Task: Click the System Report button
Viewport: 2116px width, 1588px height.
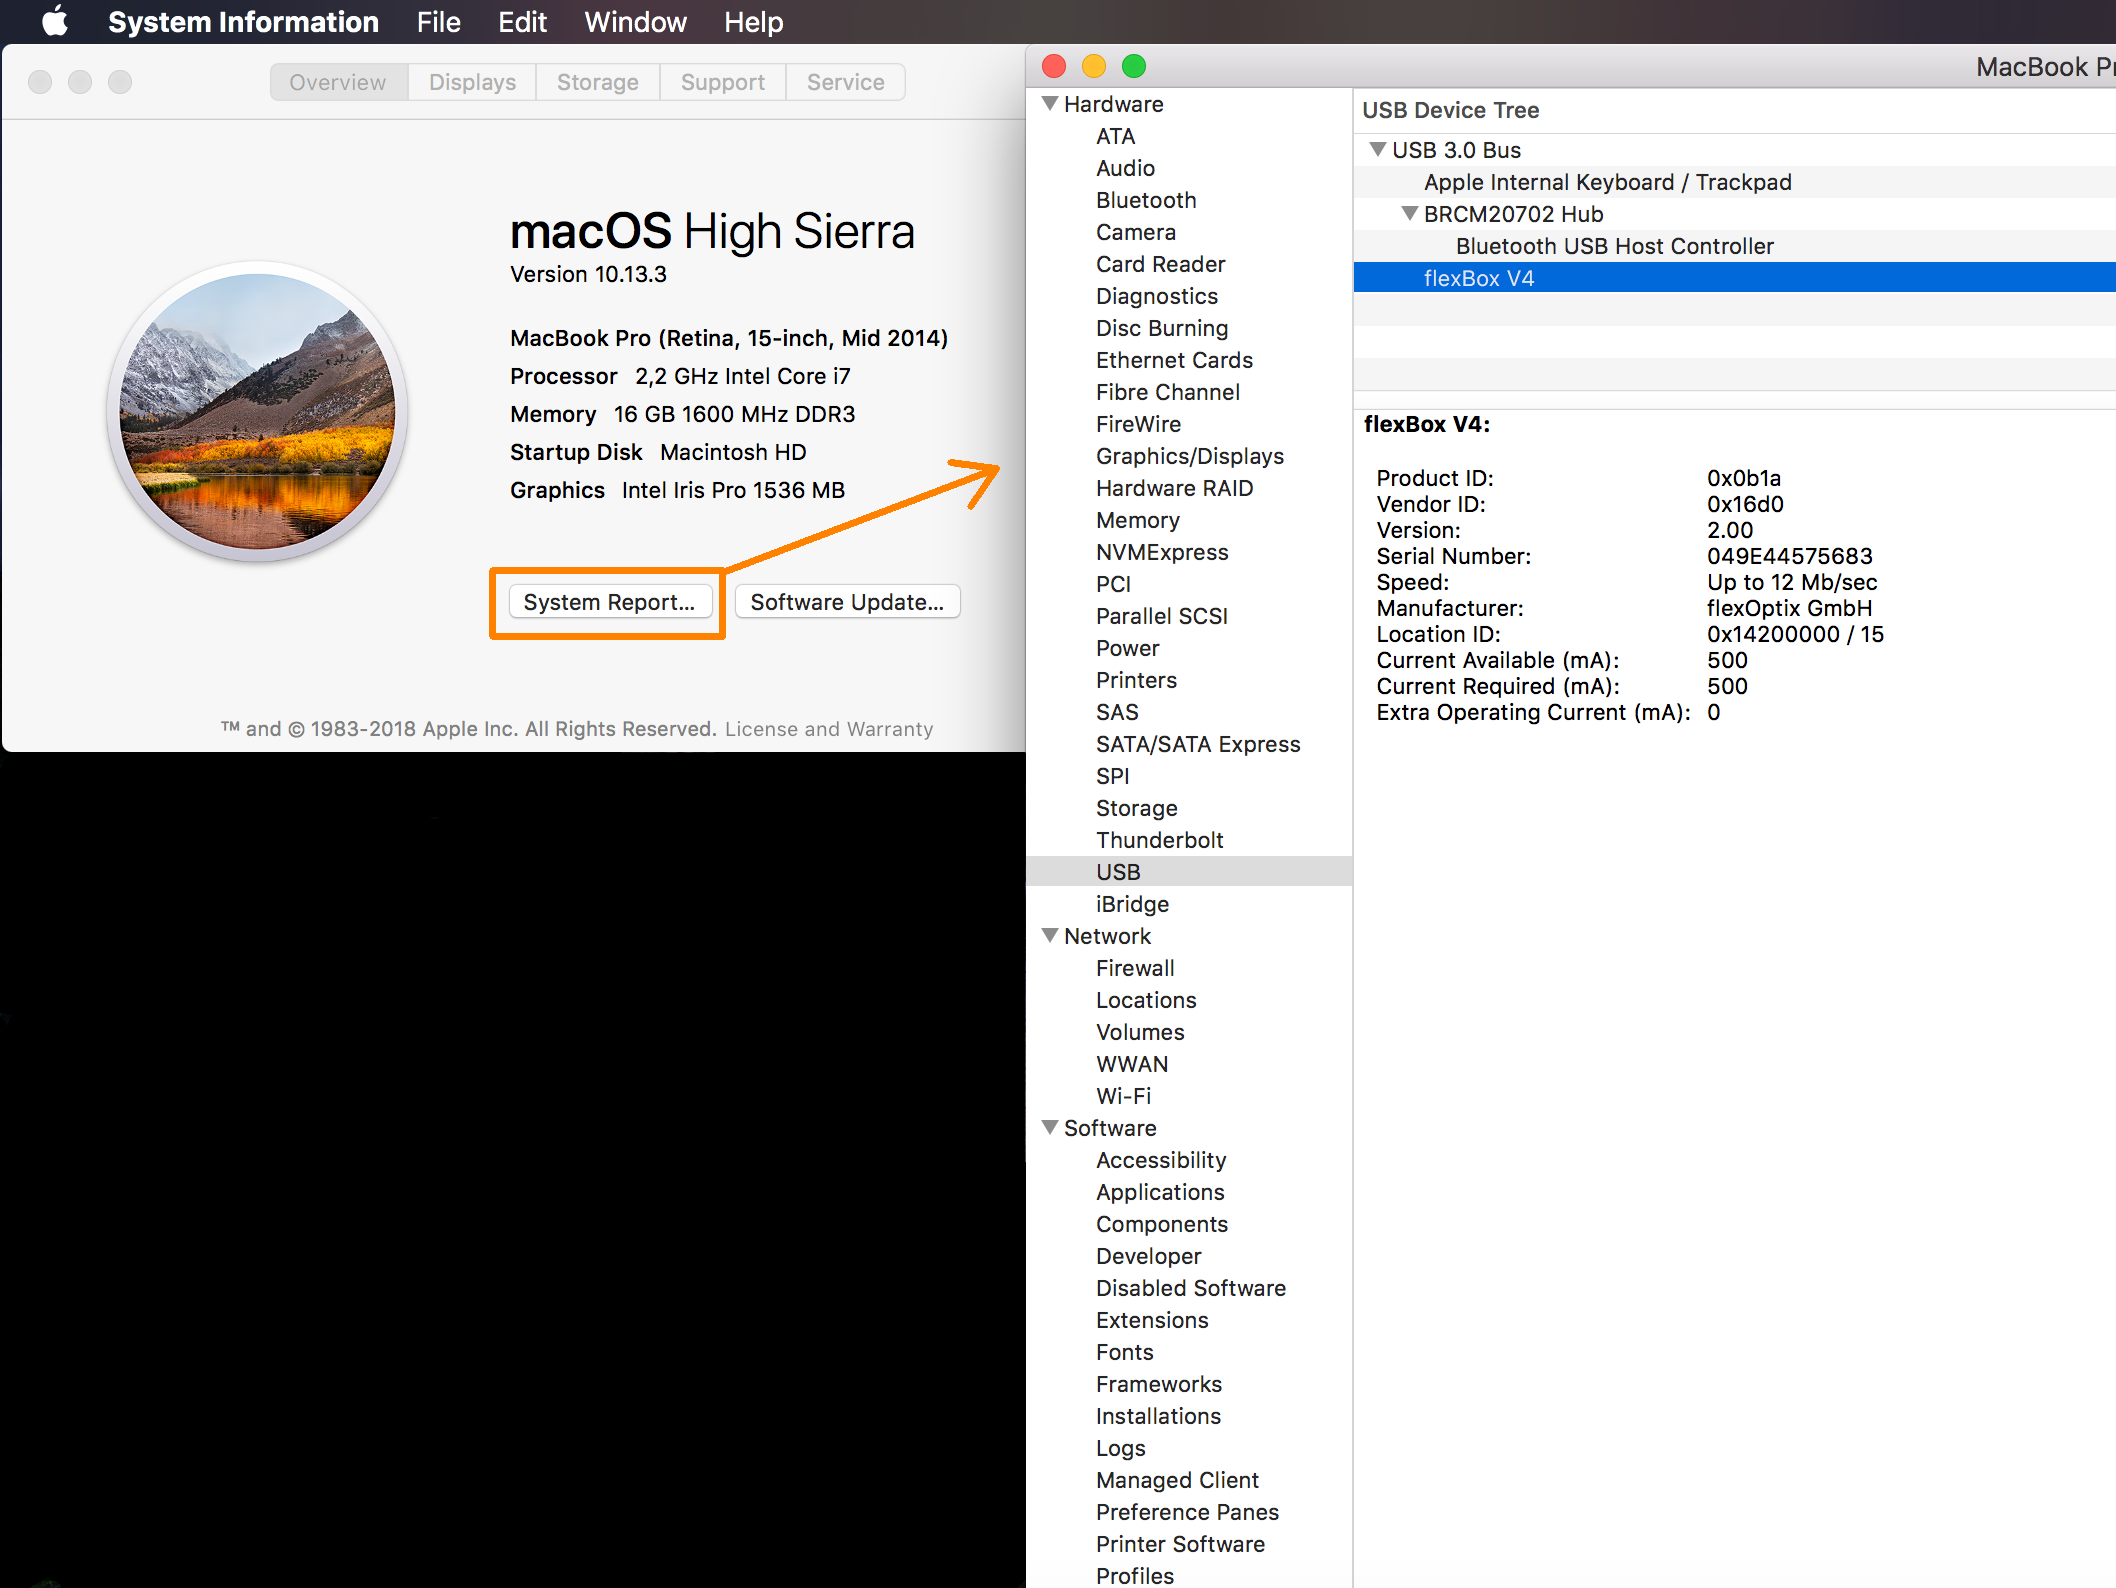Action: pyautogui.click(x=609, y=602)
